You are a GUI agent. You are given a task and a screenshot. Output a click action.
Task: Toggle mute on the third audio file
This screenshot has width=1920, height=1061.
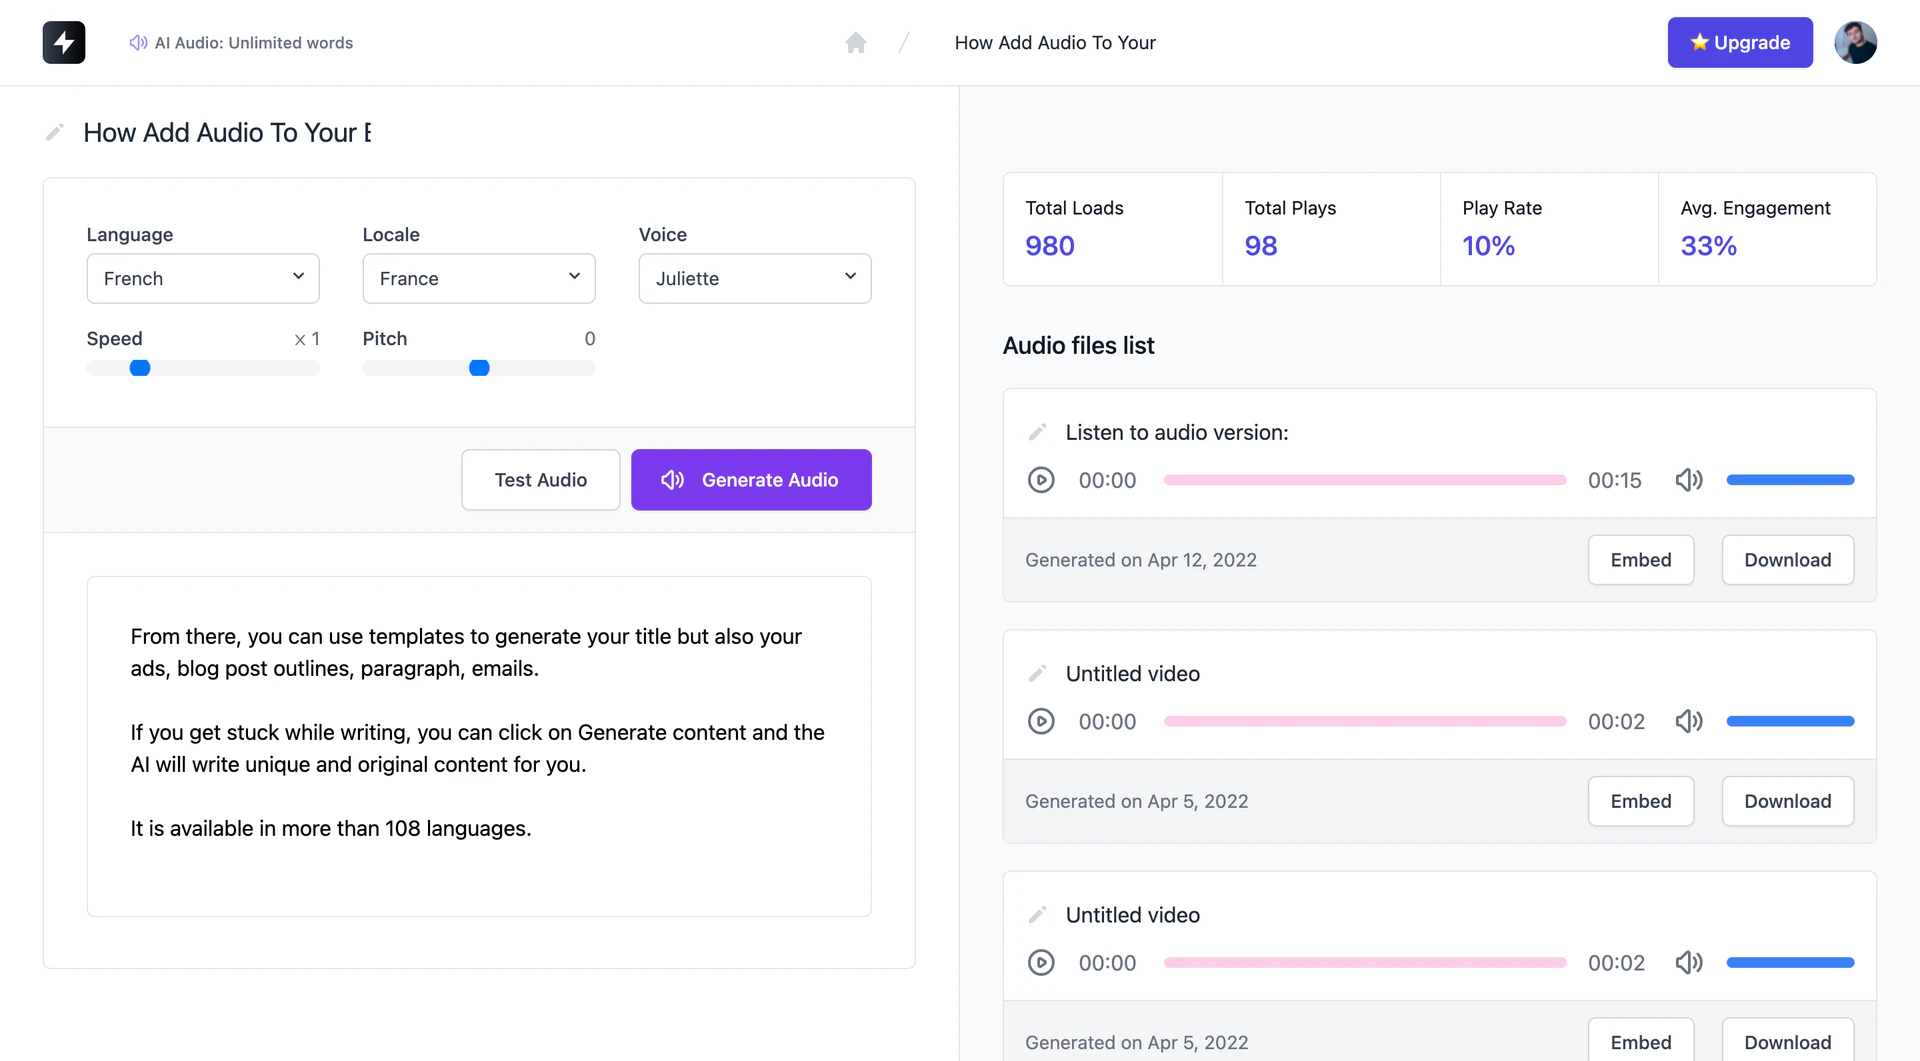click(1688, 962)
